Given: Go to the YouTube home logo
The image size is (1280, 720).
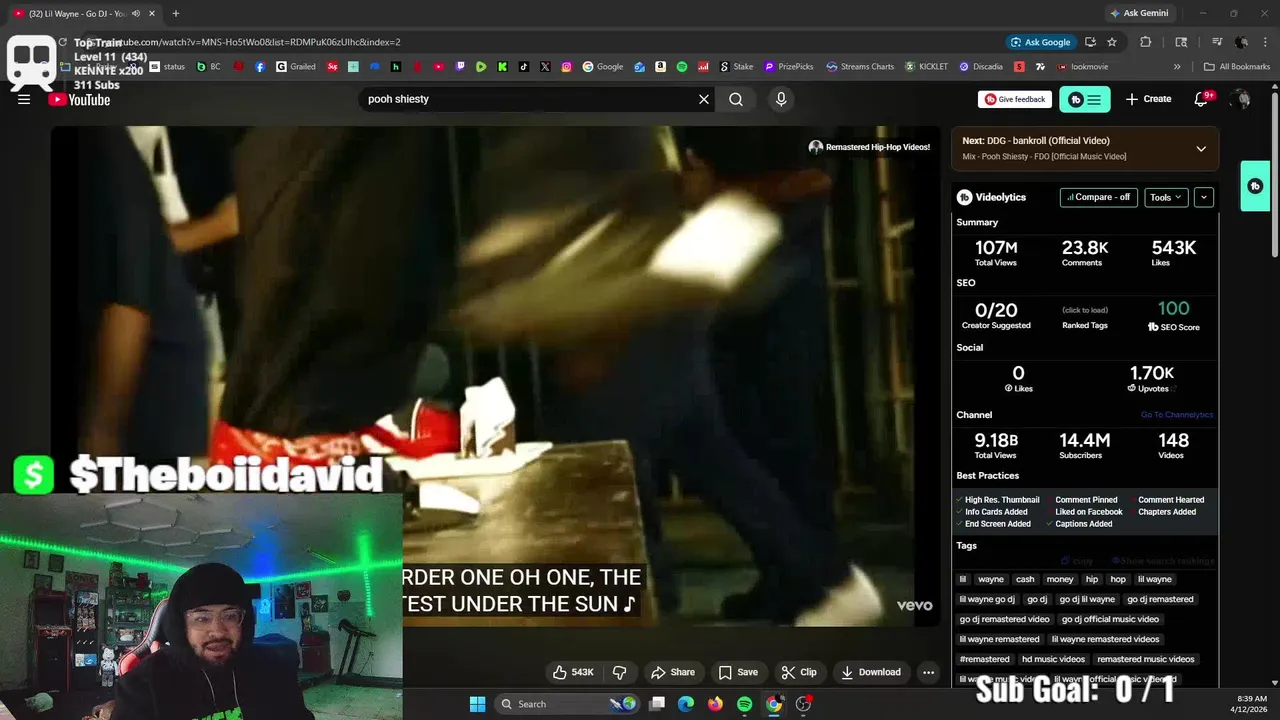Looking at the screenshot, I should click(80, 99).
